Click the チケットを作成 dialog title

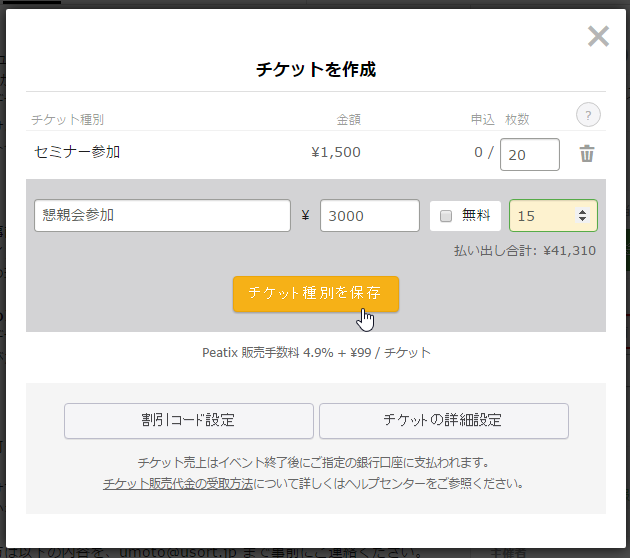pos(316,69)
